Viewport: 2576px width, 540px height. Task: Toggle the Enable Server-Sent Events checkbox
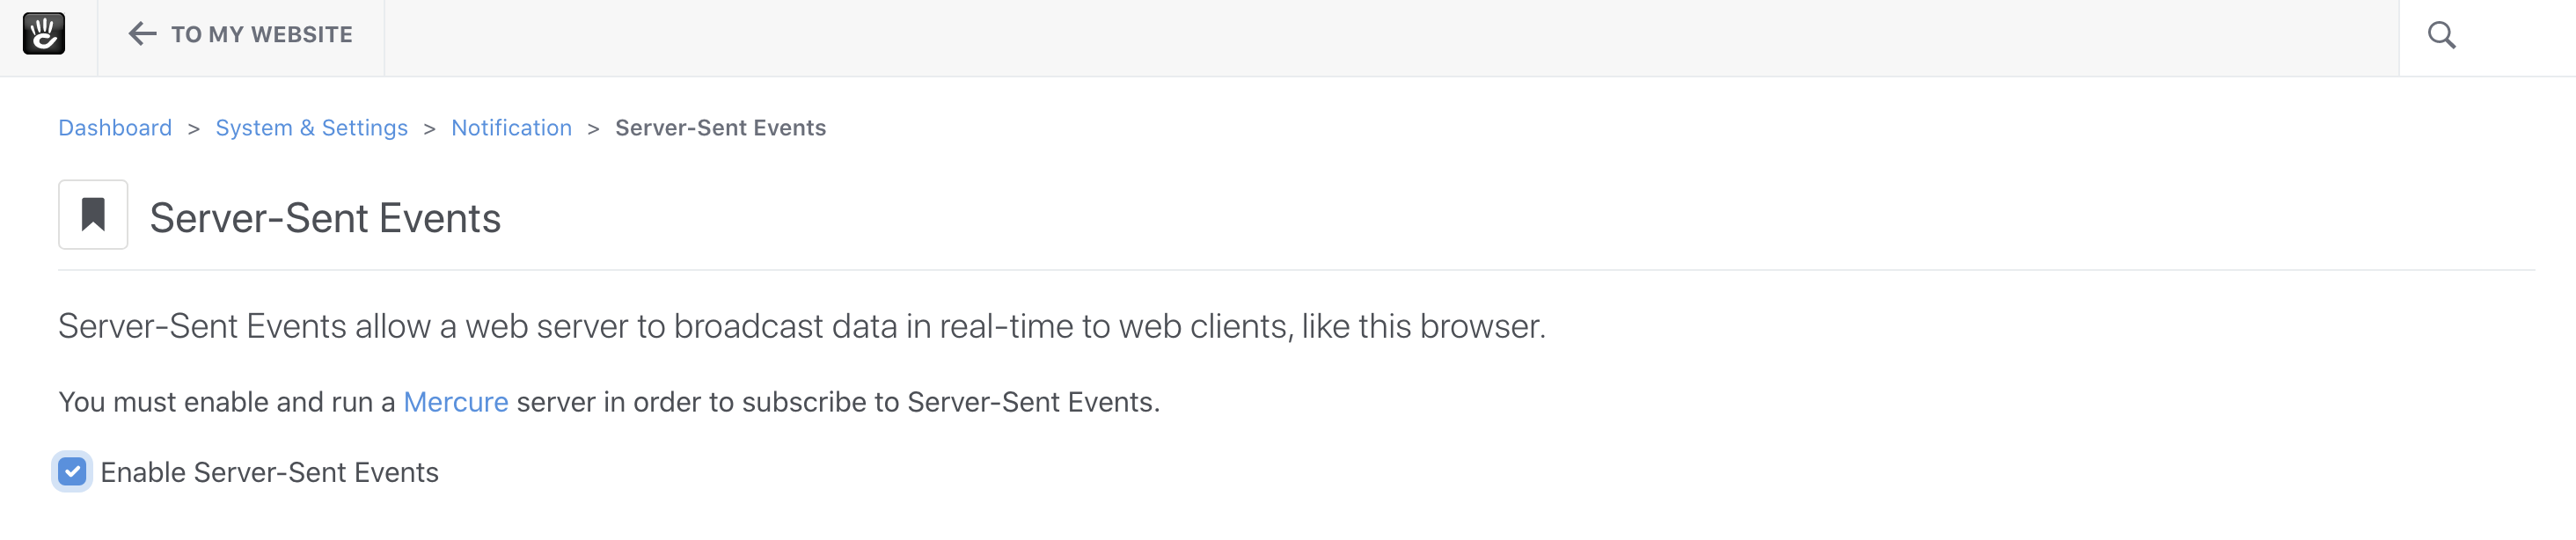click(x=72, y=472)
